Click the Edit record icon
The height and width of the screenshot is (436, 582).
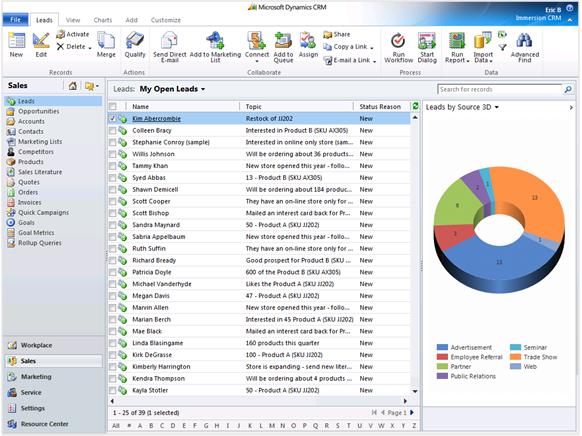tap(41, 40)
